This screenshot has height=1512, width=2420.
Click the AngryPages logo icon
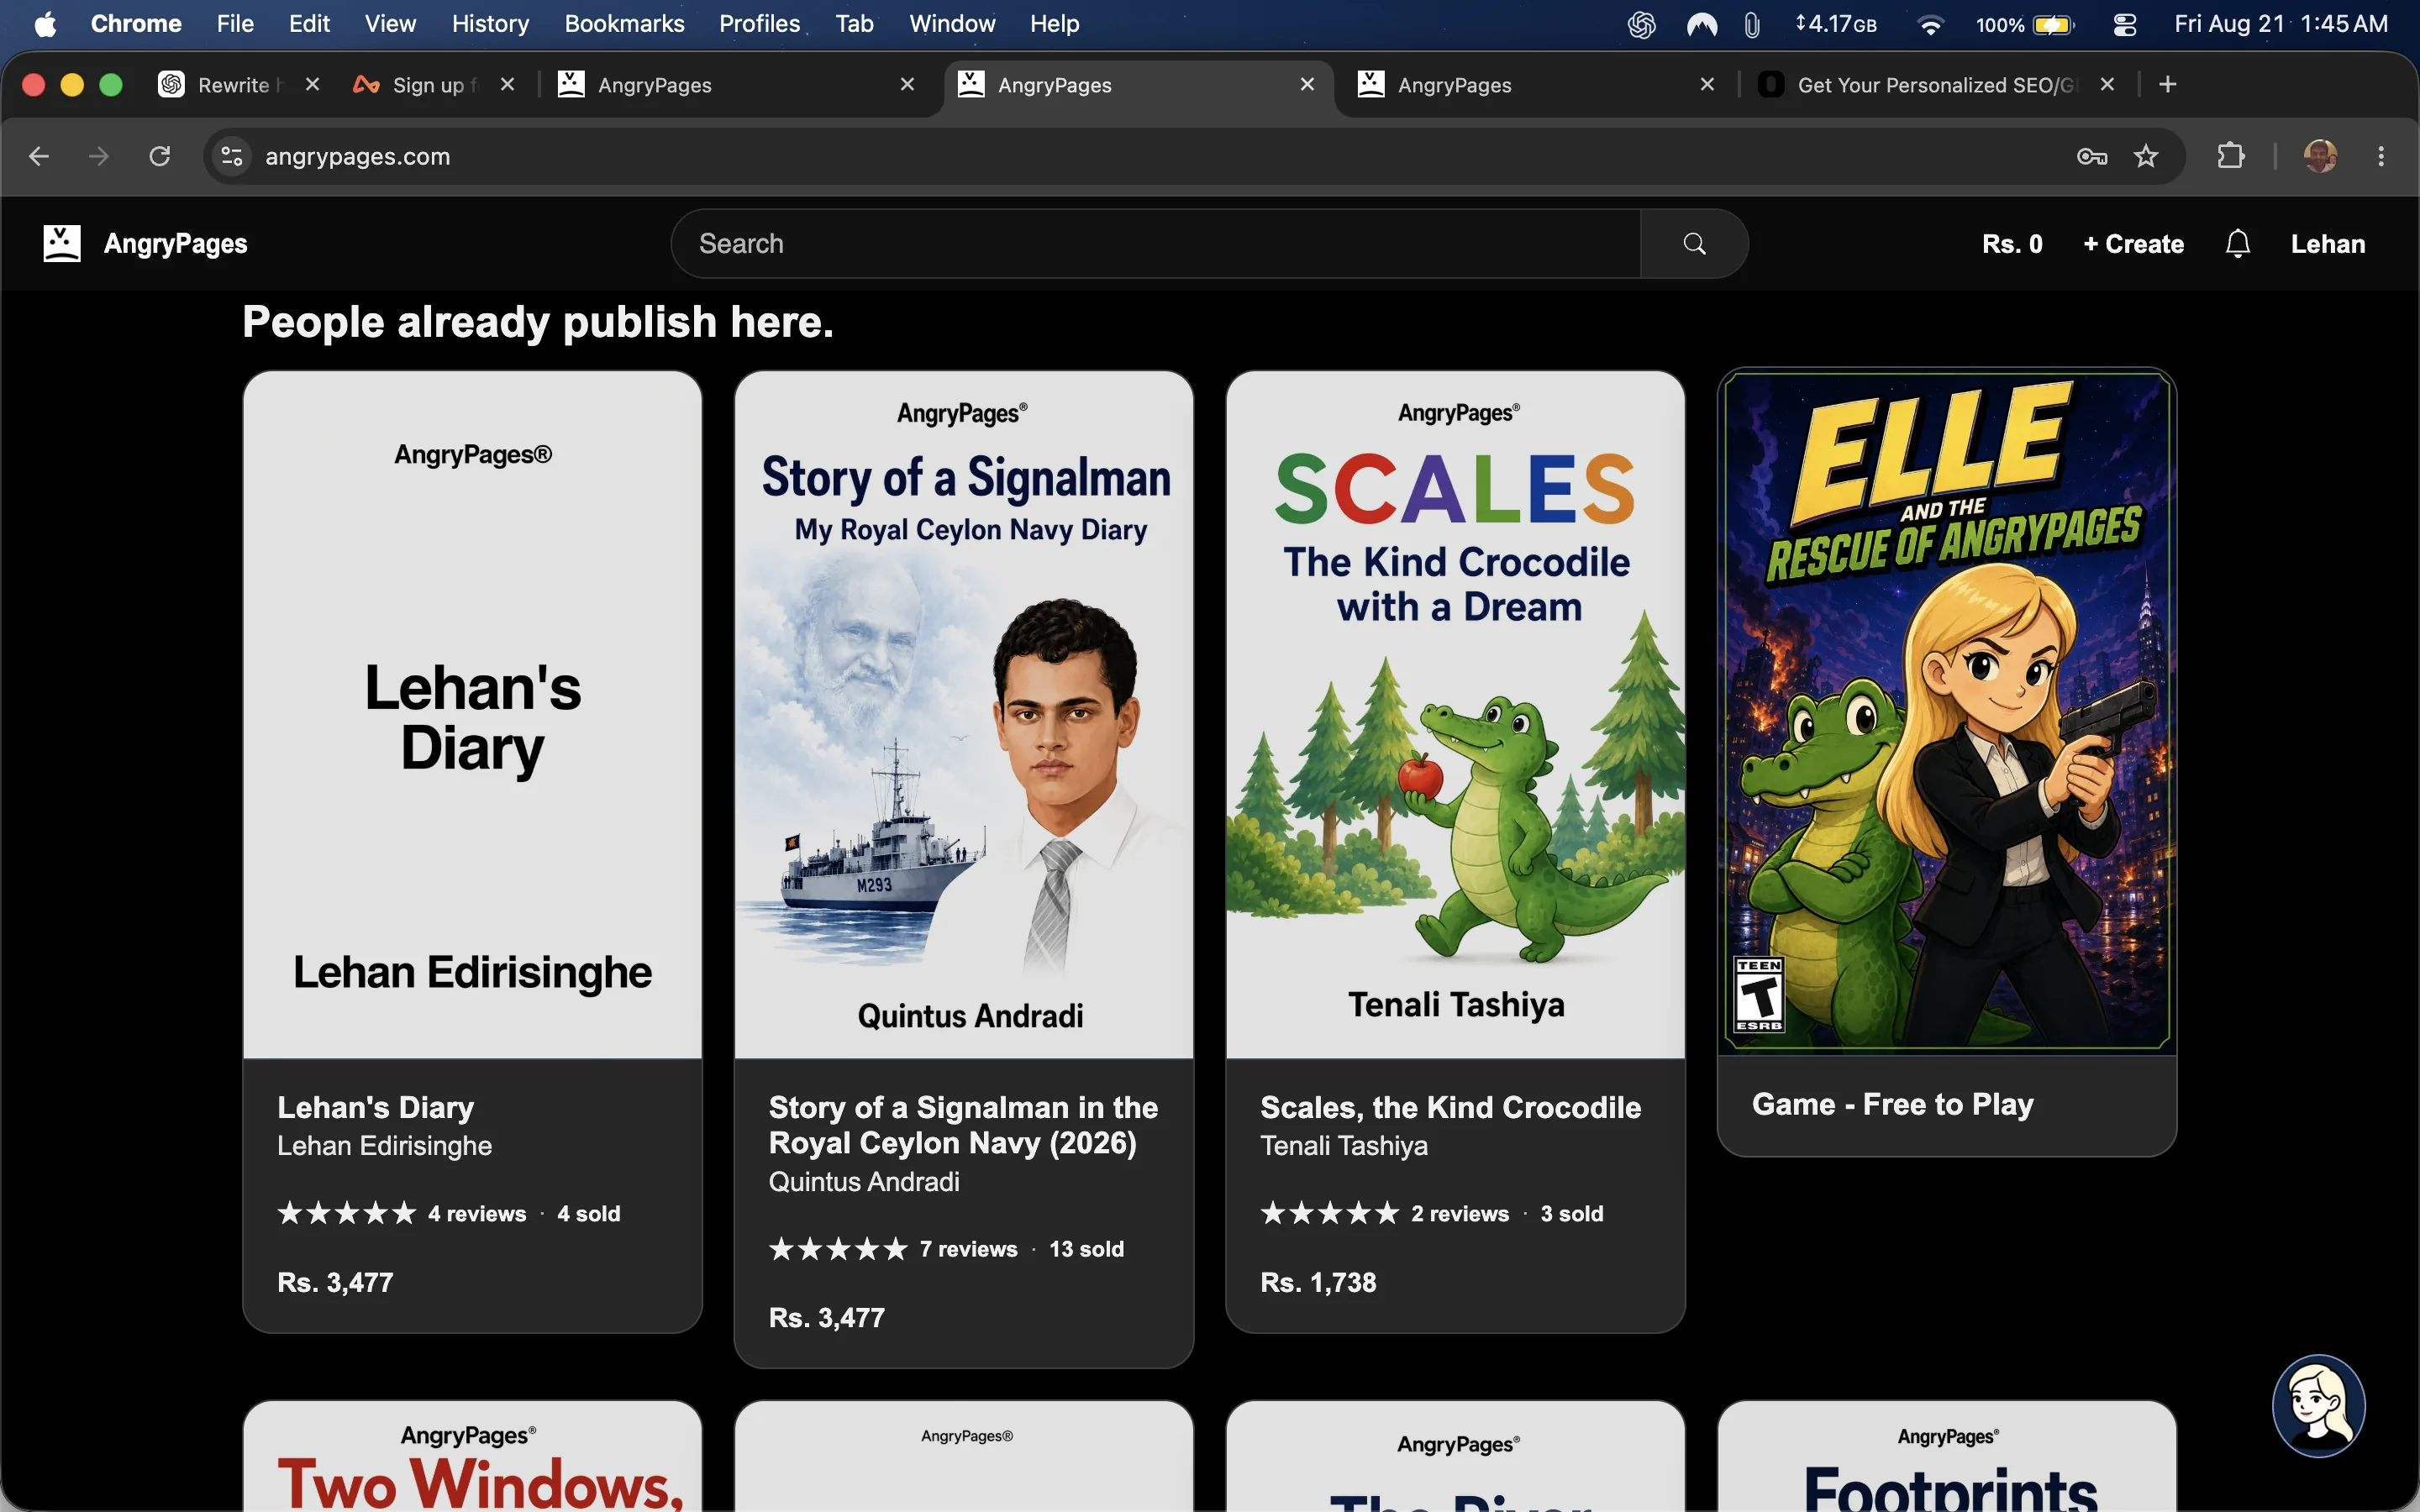click(62, 243)
